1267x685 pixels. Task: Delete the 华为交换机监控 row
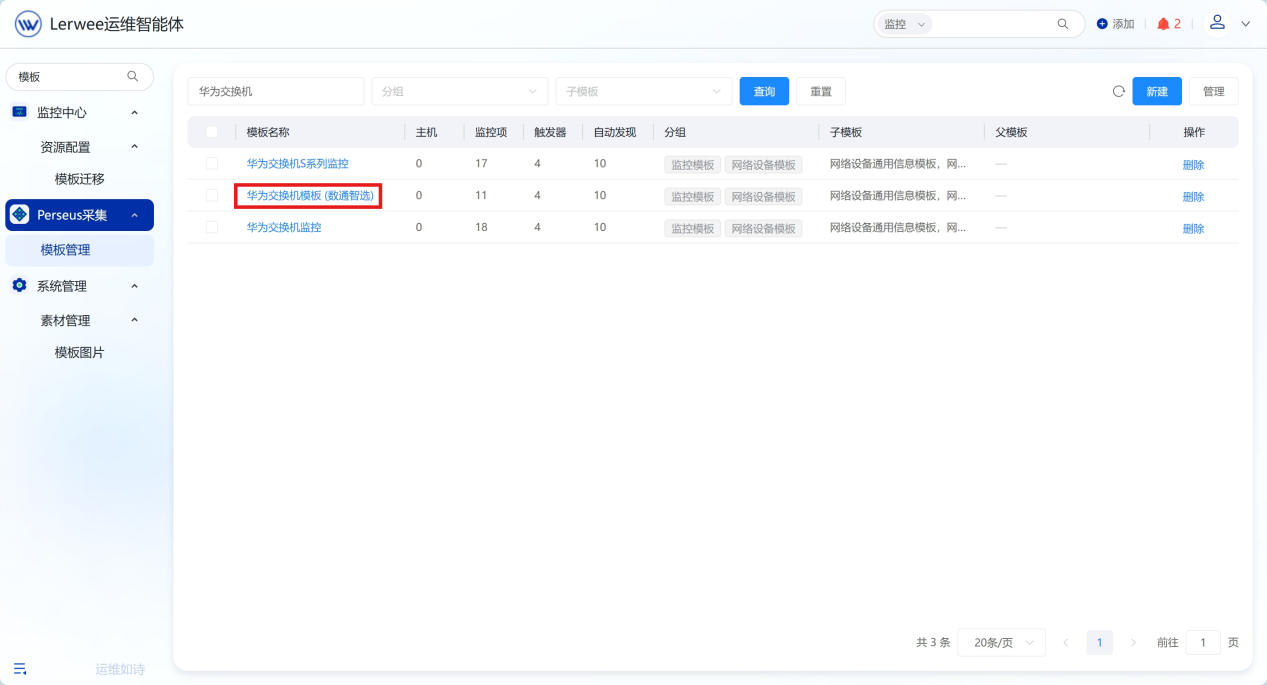pyautogui.click(x=1194, y=229)
